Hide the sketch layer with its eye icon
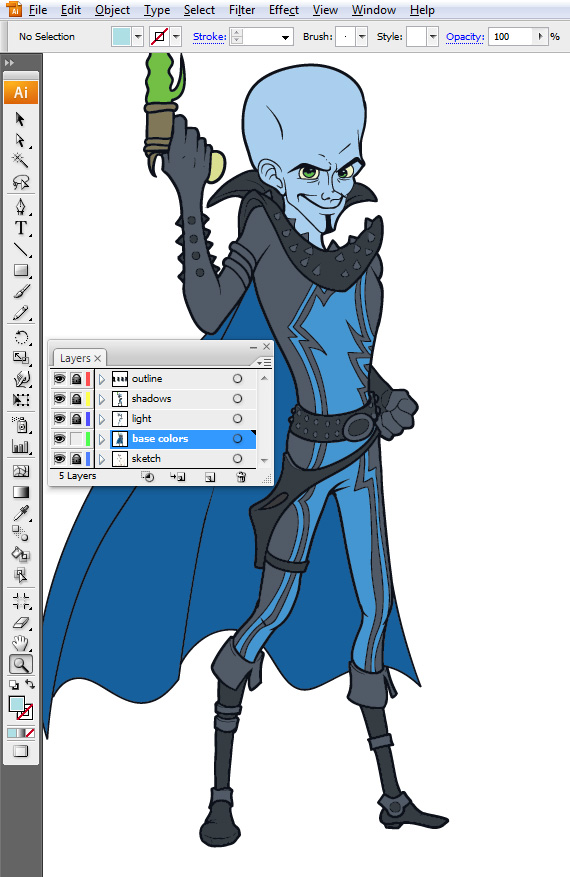Image resolution: width=570 pixels, height=877 pixels. (x=59, y=459)
